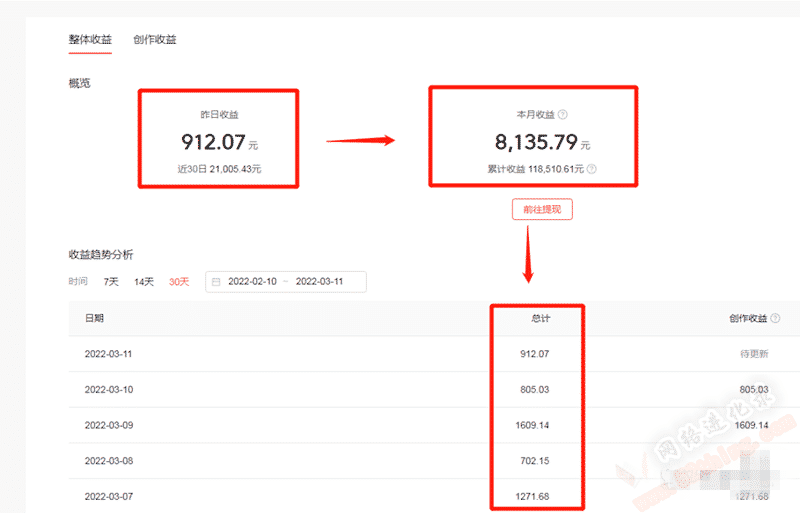Select the 2022-03-08 date cell
800x513 pixels.
109,461
